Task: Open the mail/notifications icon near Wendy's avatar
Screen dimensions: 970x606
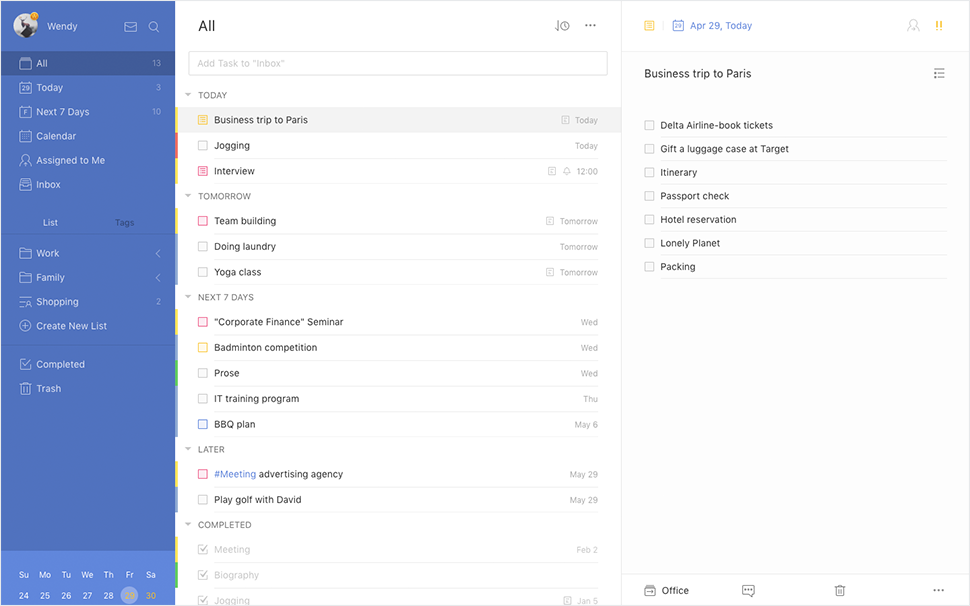Action: (x=130, y=26)
